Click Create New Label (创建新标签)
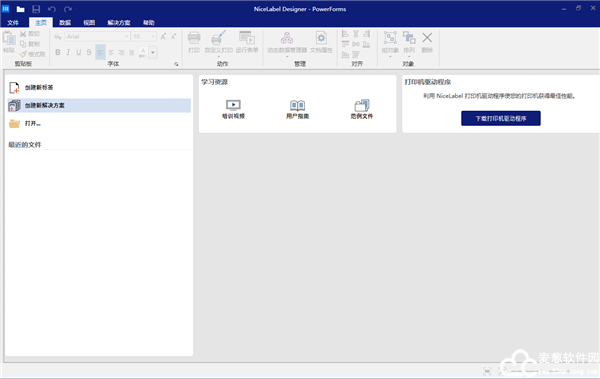This screenshot has height=379, width=600. (99, 87)
